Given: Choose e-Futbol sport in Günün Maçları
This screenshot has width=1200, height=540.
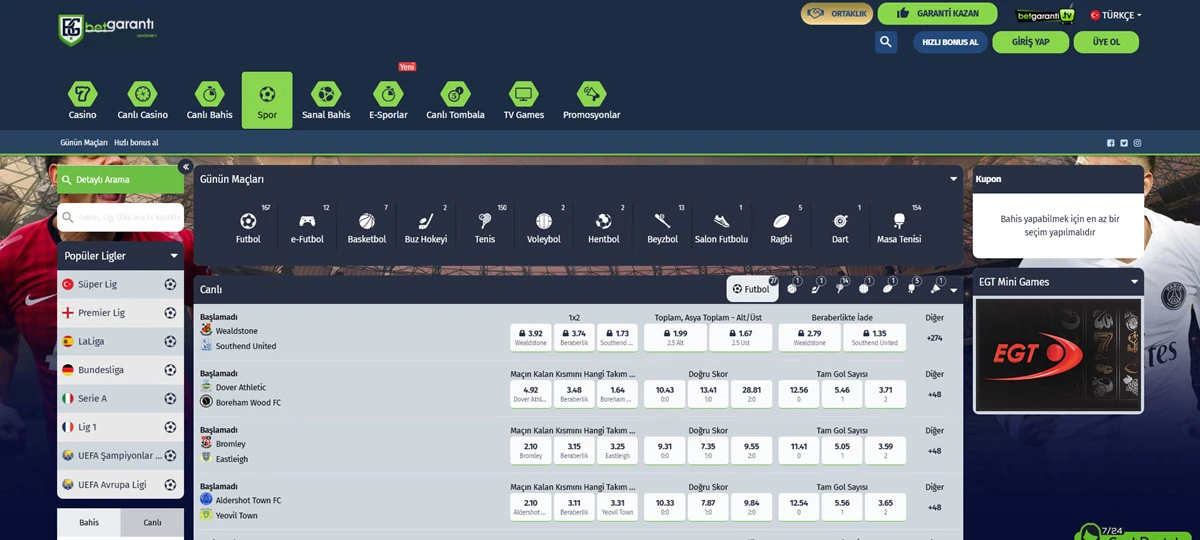Looking at the screenshot, I should [x=307, y=227].
